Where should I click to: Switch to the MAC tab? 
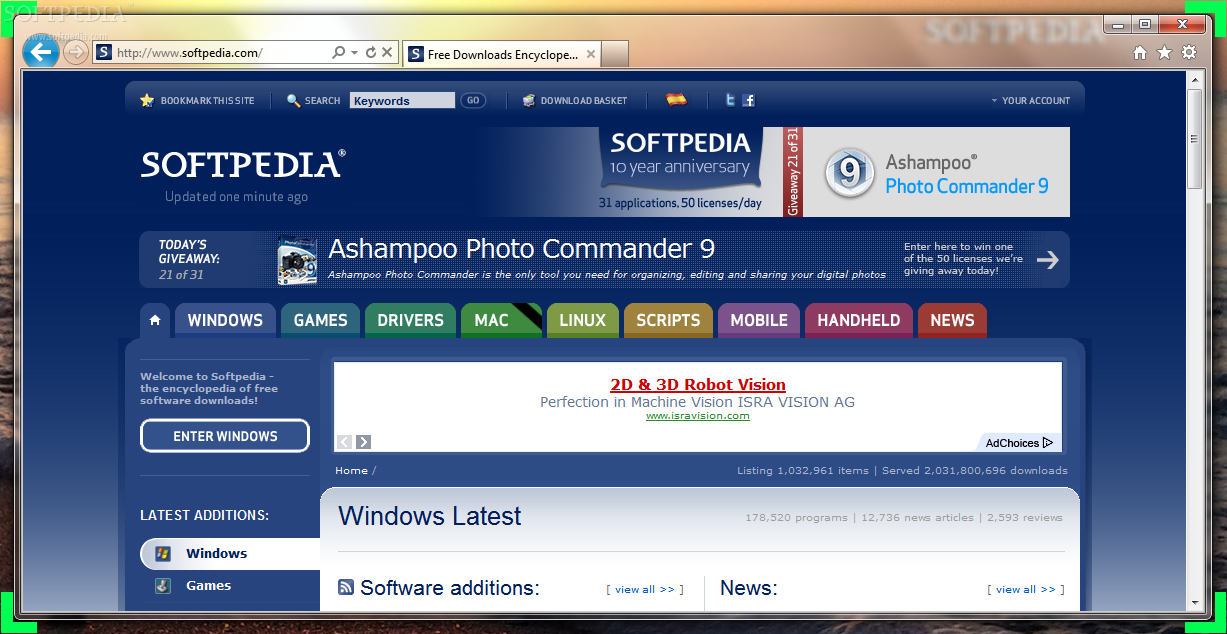[x=501, y=320]
